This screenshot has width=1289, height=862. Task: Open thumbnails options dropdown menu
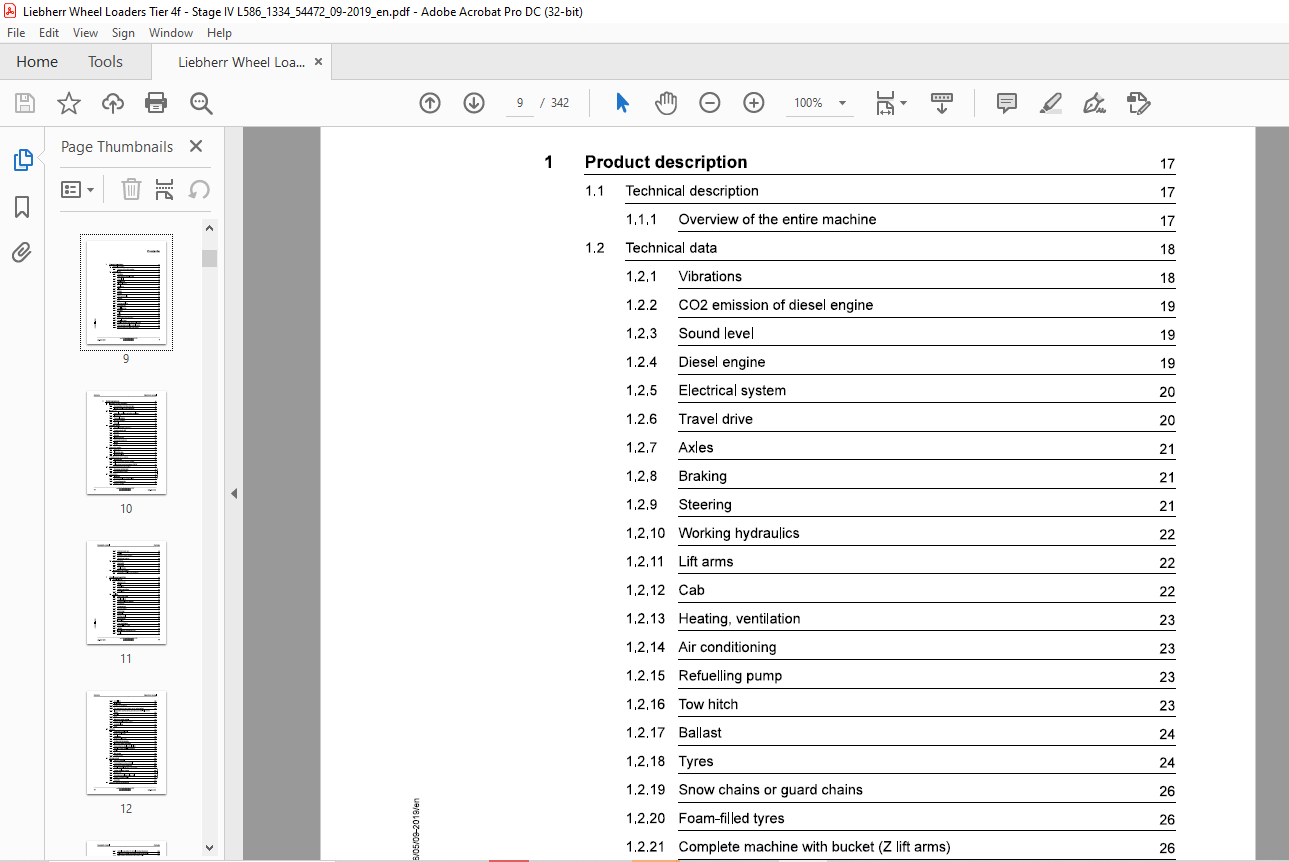(78, 189)
